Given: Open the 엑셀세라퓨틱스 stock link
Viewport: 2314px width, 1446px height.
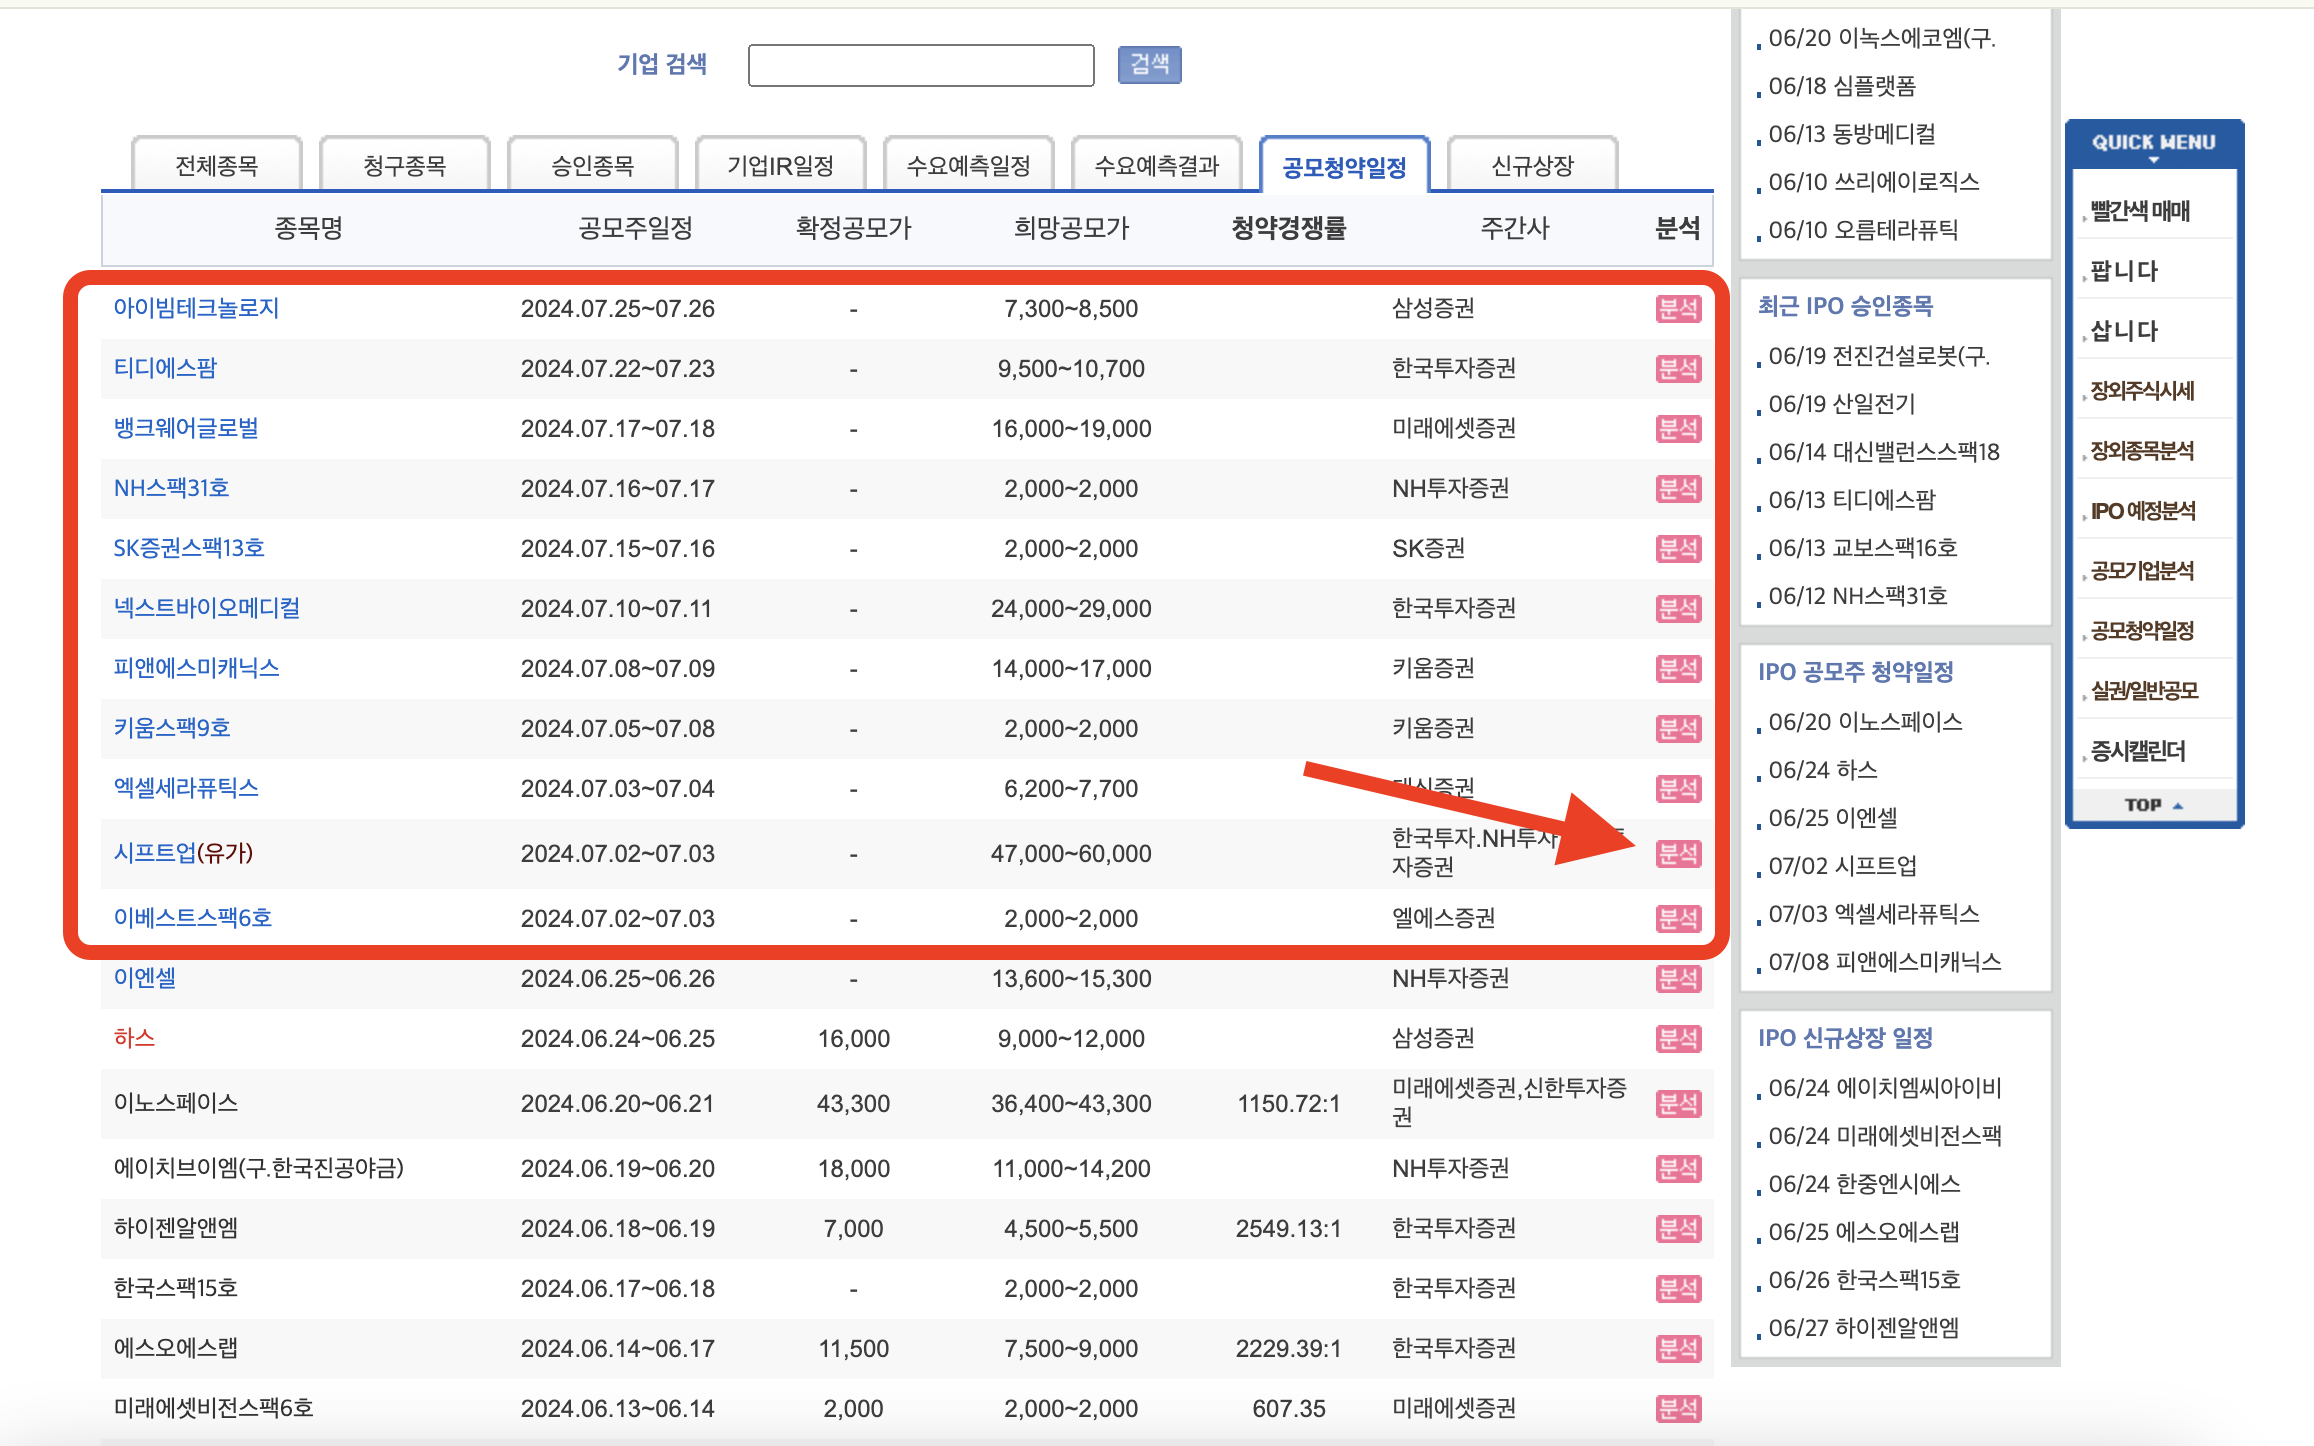Looking at the screenshot, I should click(x=186, y=788).
